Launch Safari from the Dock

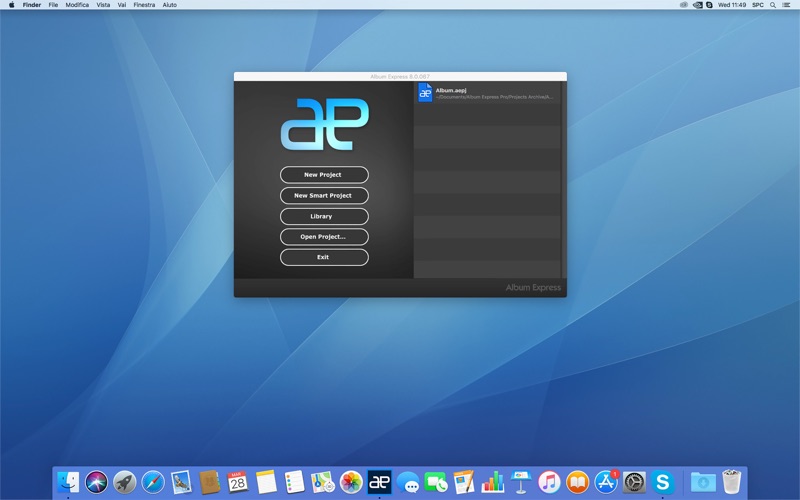(153, 482)
